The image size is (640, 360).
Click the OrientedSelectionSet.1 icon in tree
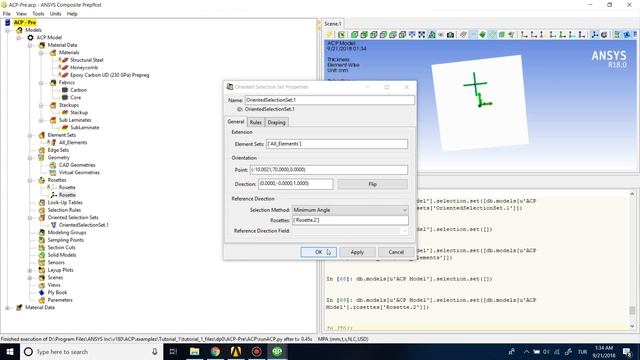tap(53, 225)
